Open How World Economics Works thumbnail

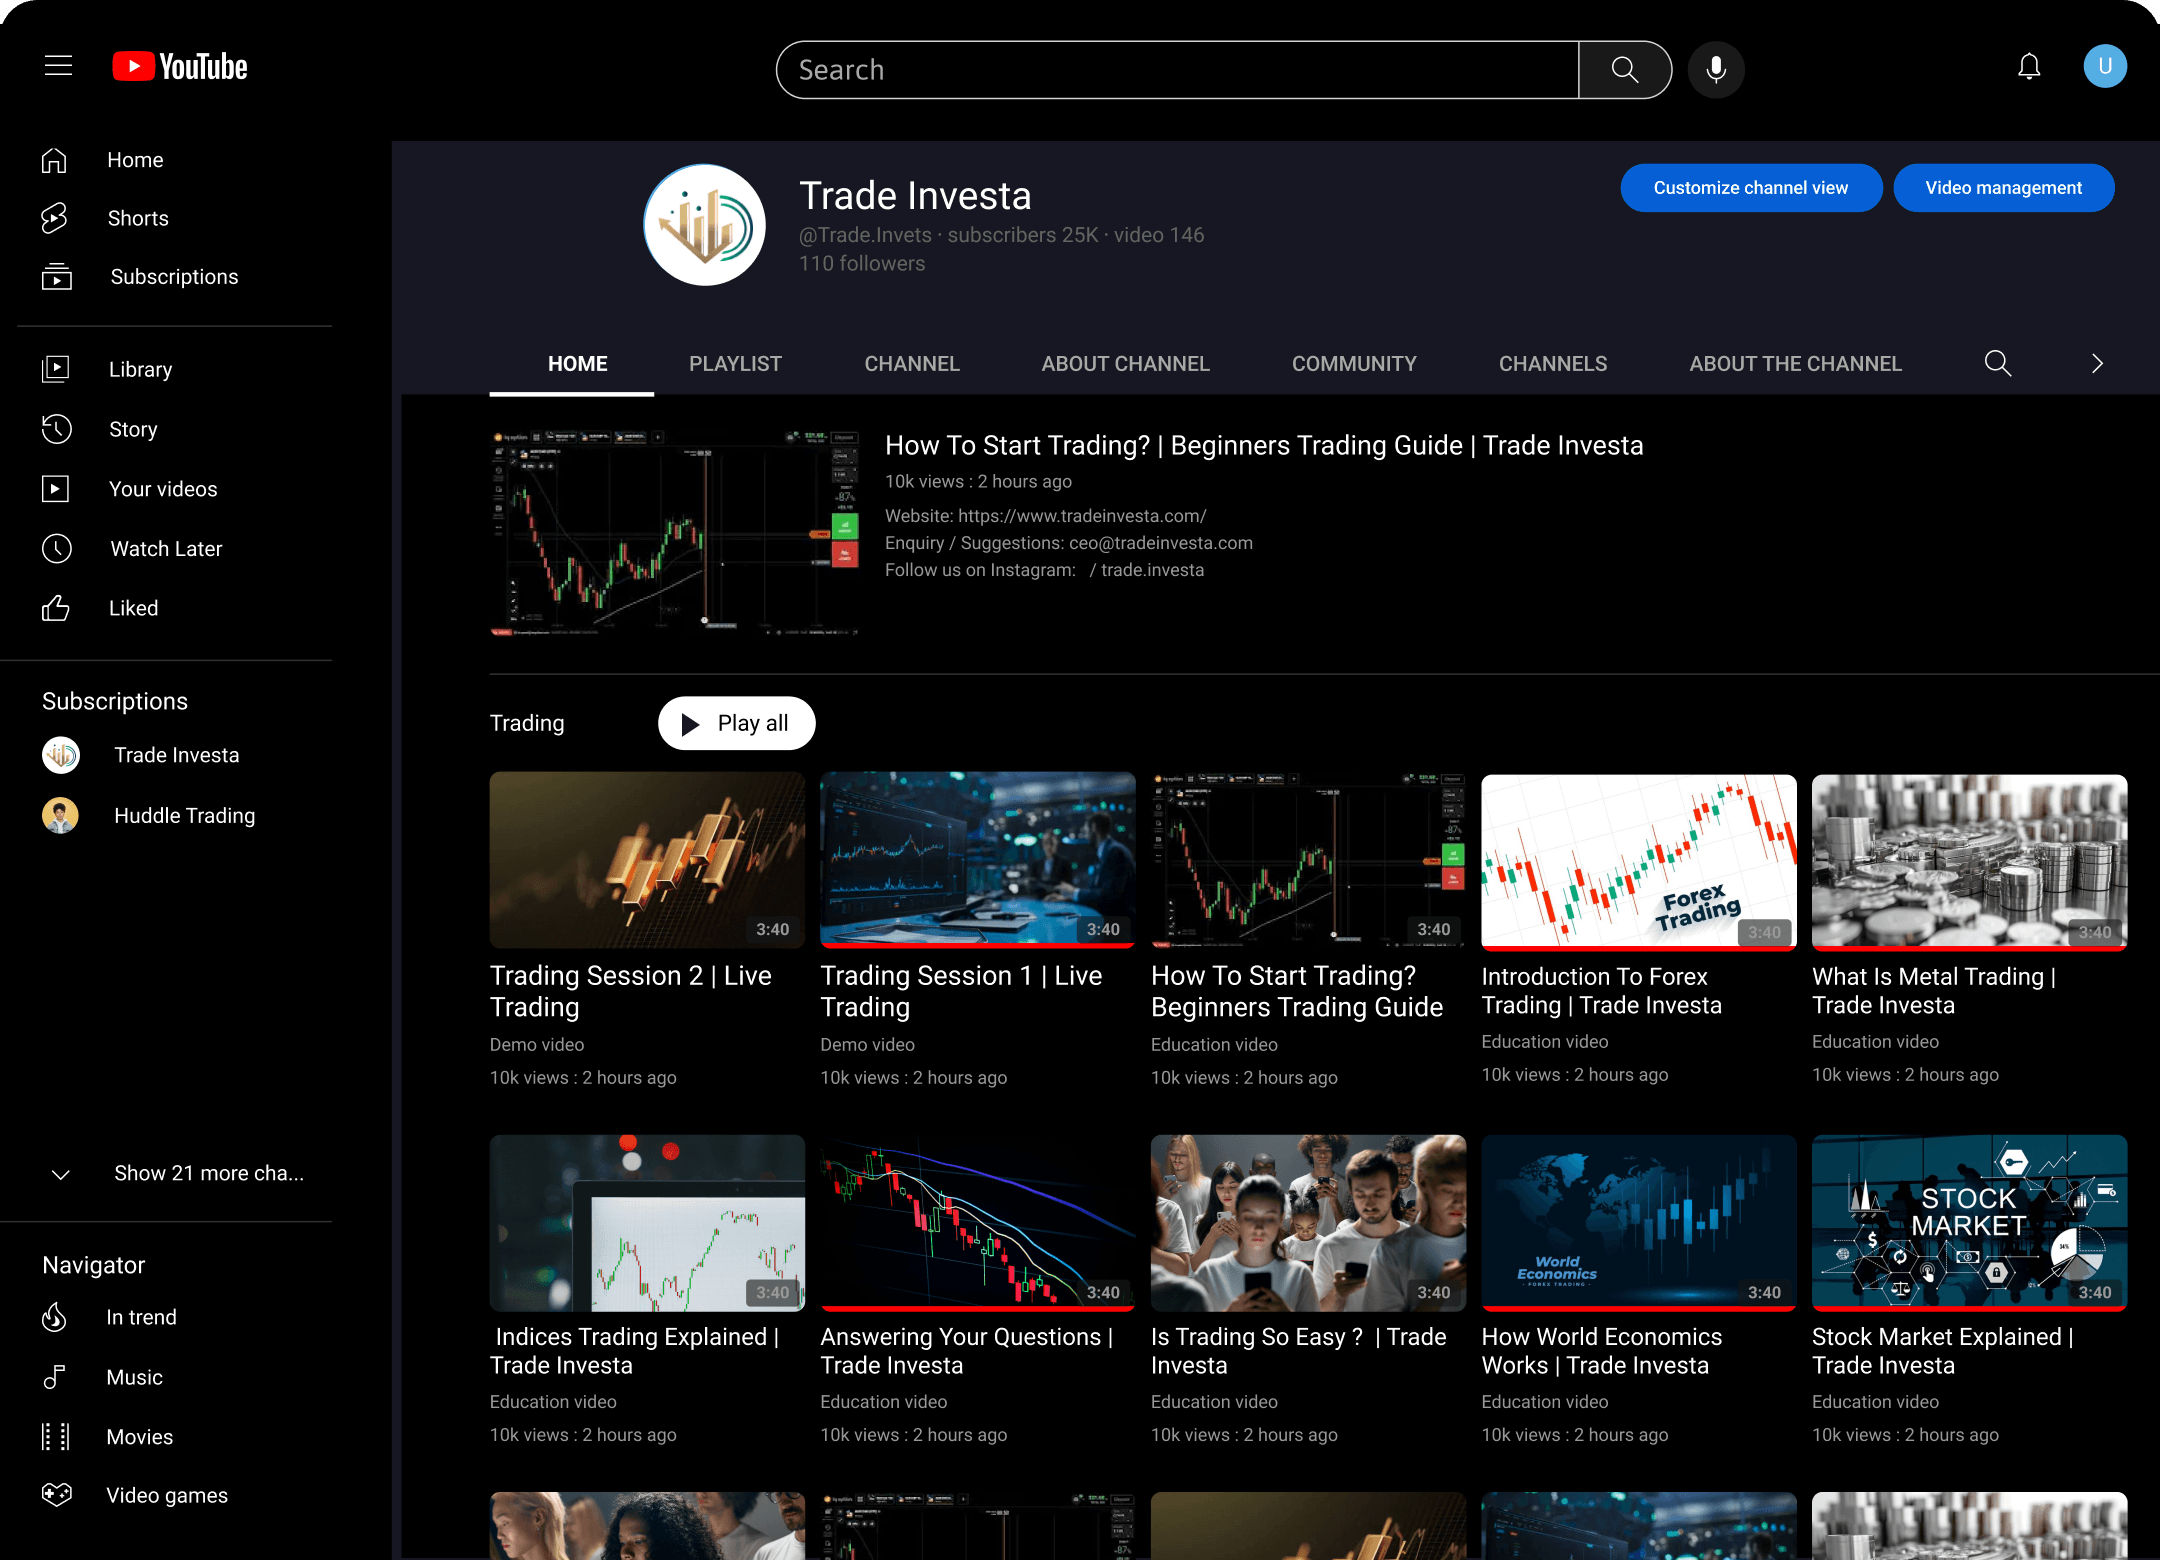pos(1639,1222)
